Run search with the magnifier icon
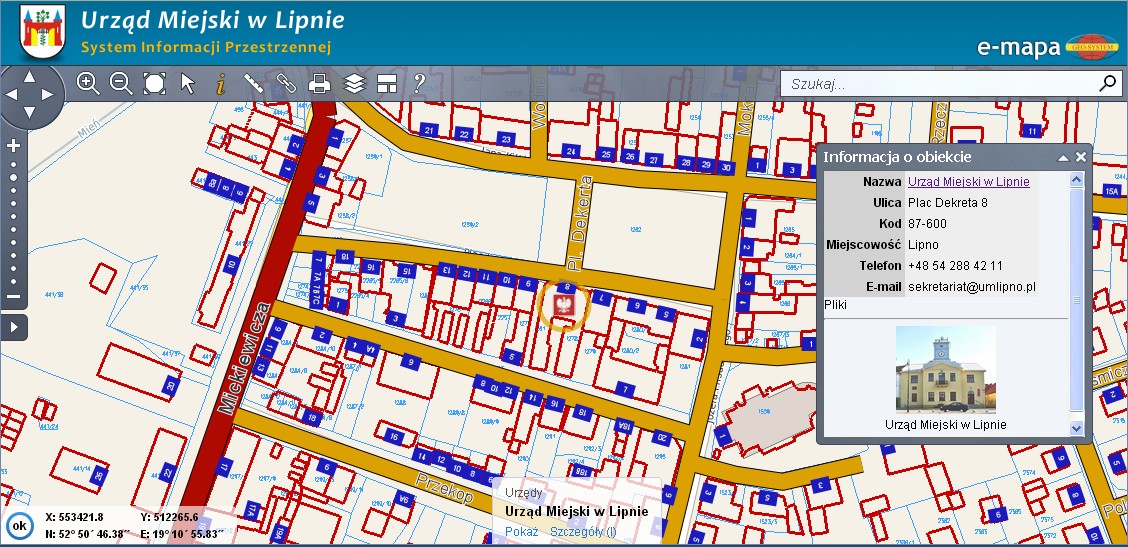The width and height of the screenshot is (1128, 547). 1108,83
